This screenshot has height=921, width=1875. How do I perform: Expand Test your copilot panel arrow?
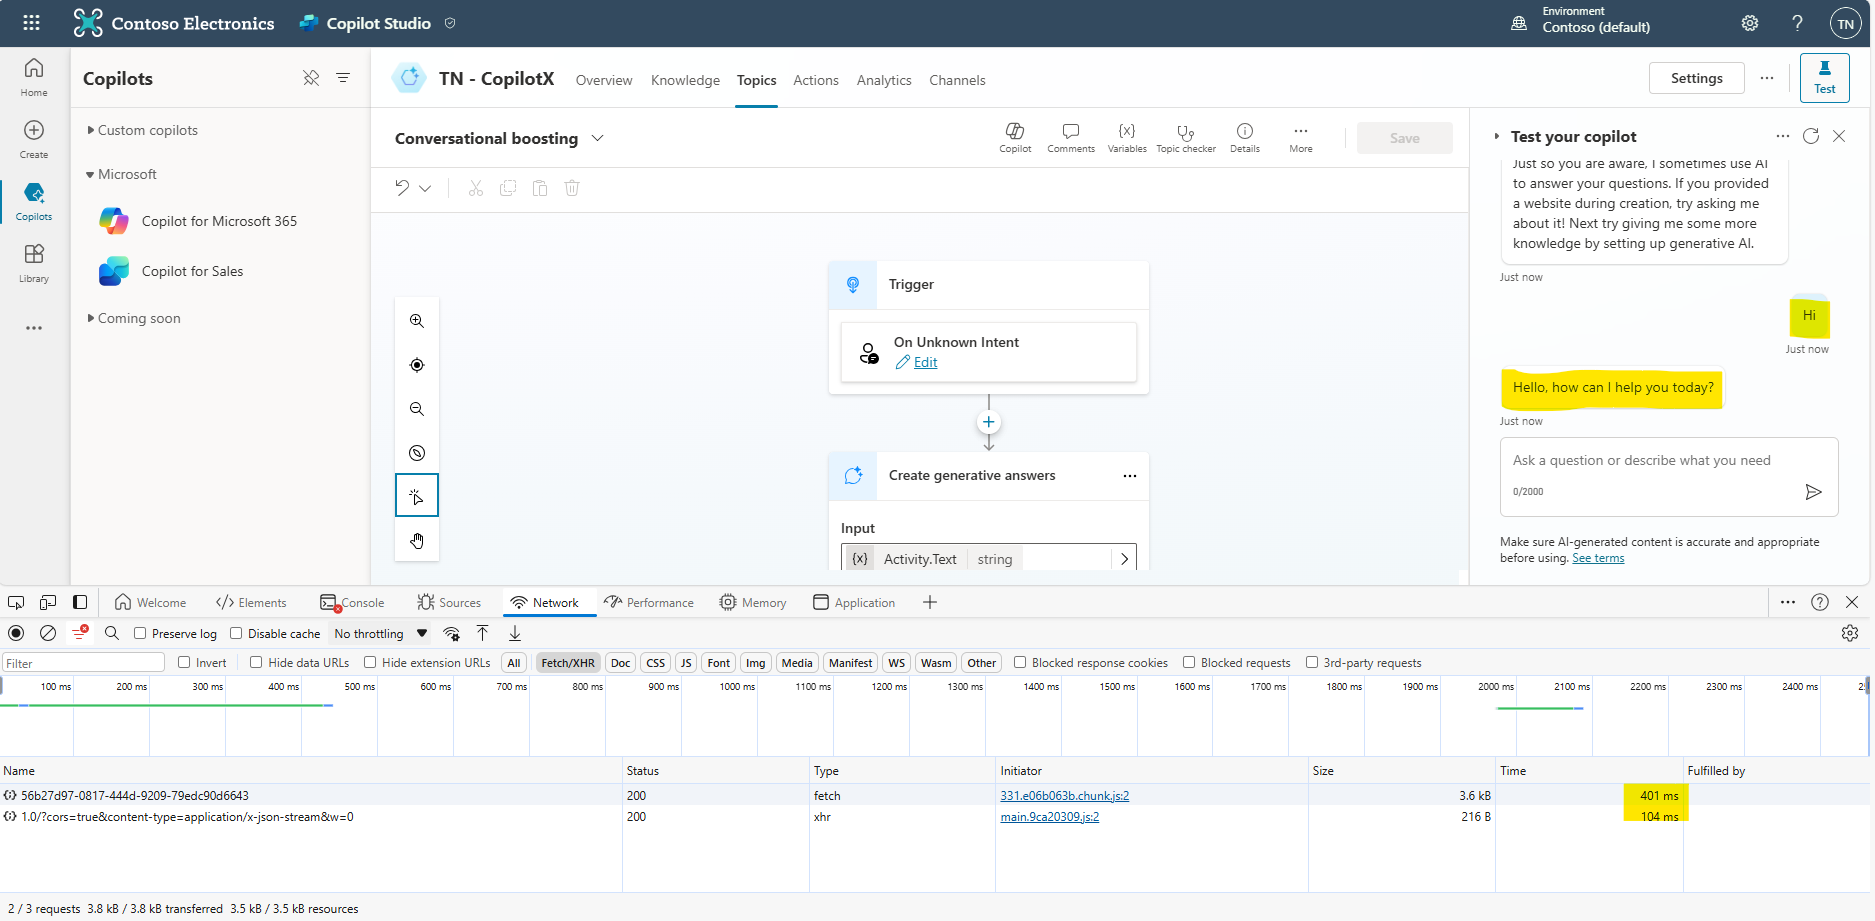click(1497, 136)
